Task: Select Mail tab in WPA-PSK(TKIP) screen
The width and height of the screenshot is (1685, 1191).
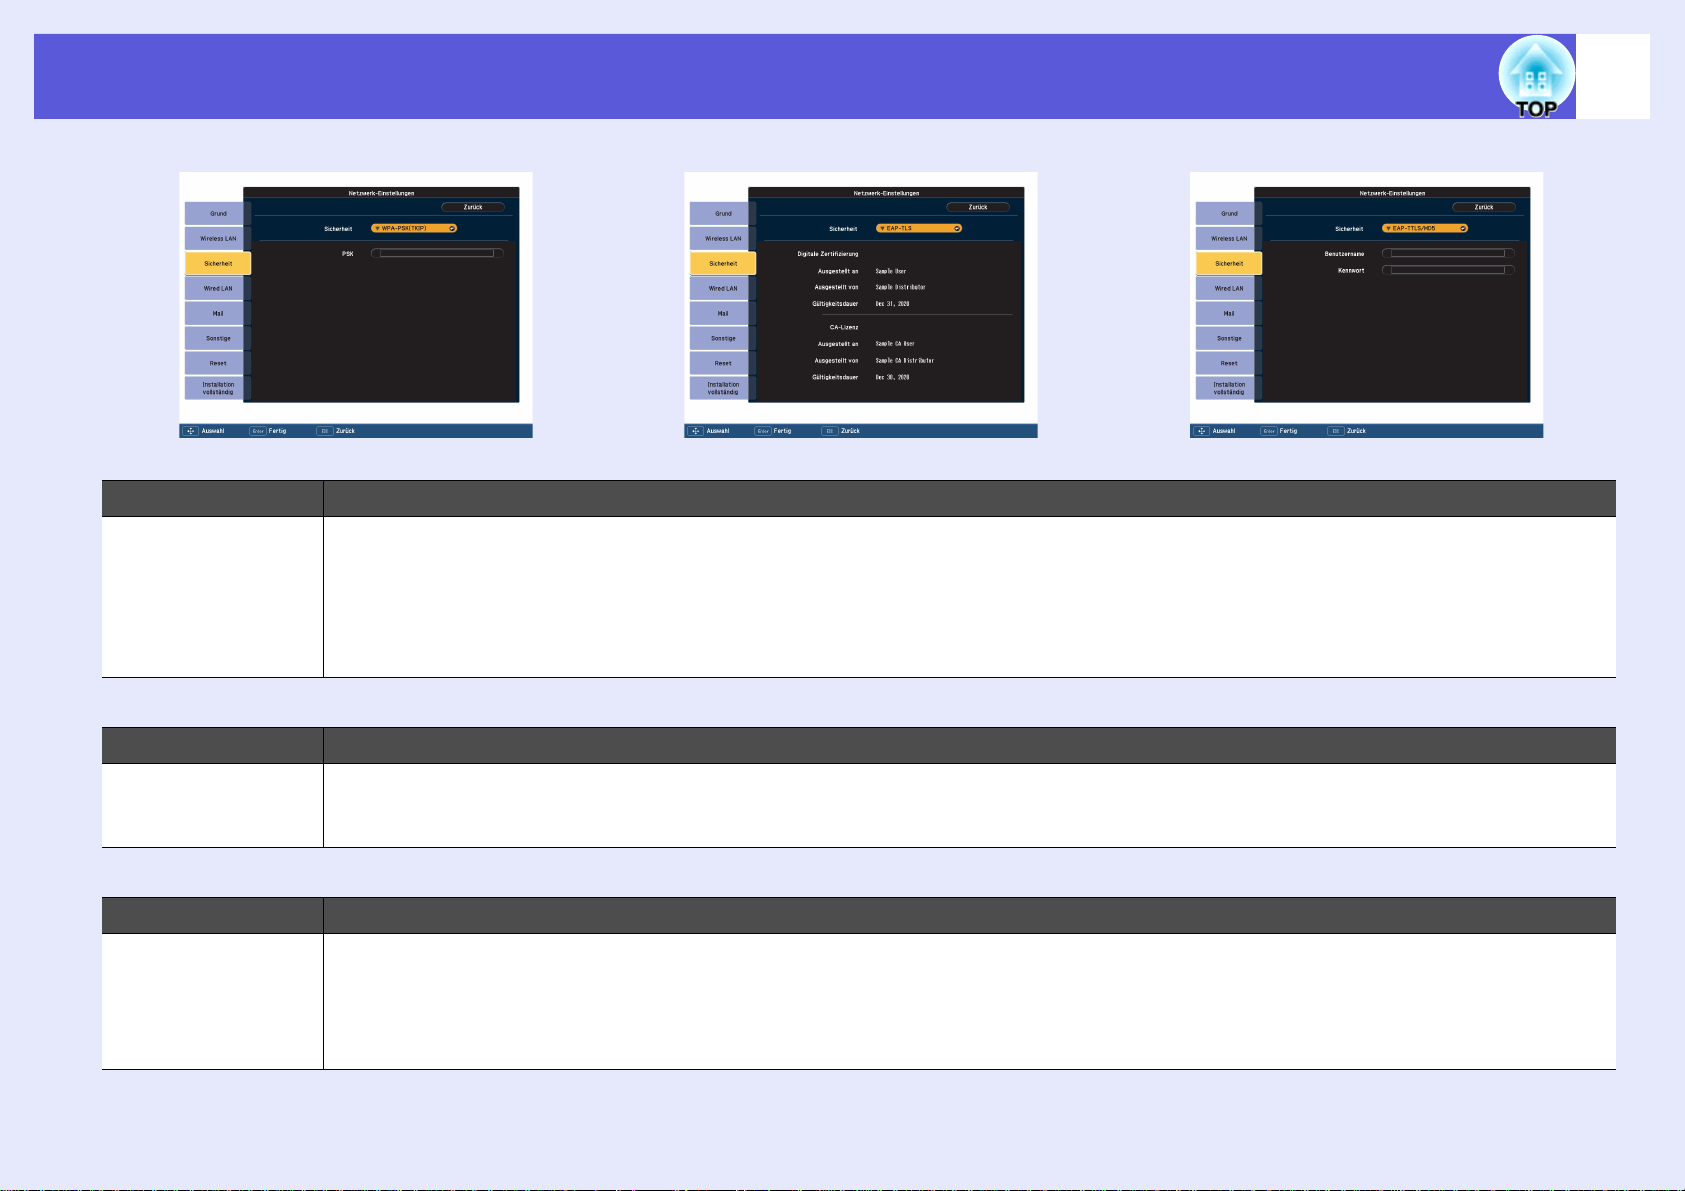Action: (x=218, y=313)
